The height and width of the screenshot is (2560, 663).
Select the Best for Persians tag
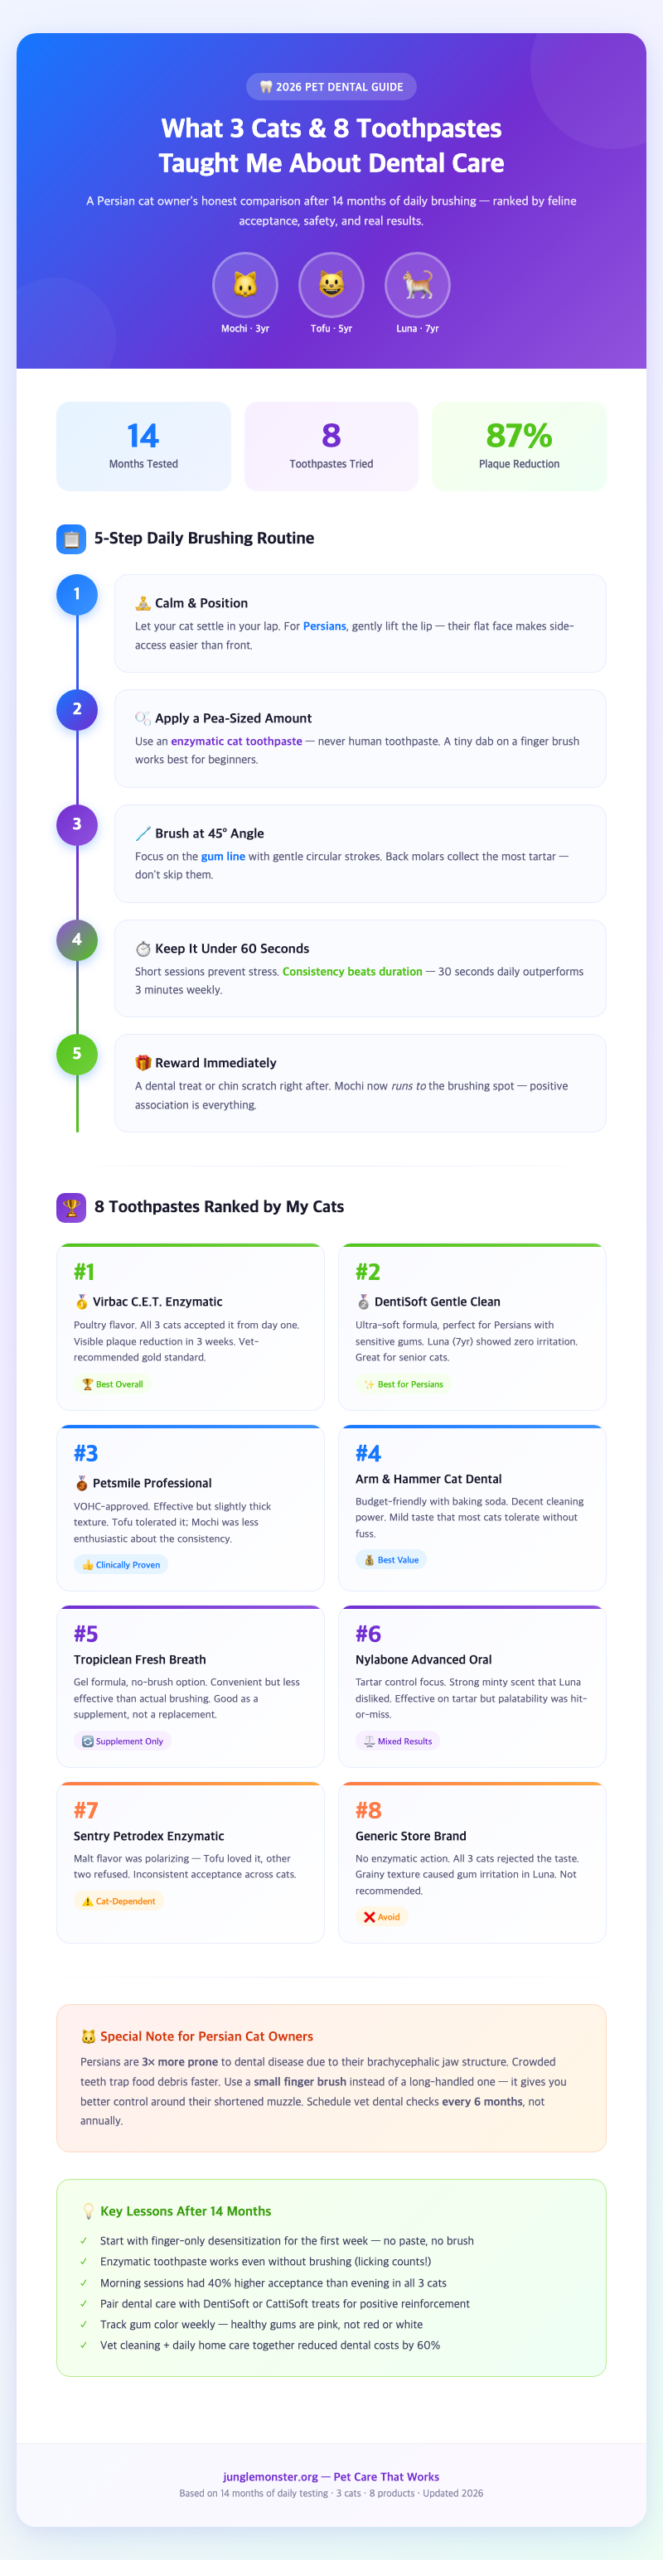click(404, 1384)
